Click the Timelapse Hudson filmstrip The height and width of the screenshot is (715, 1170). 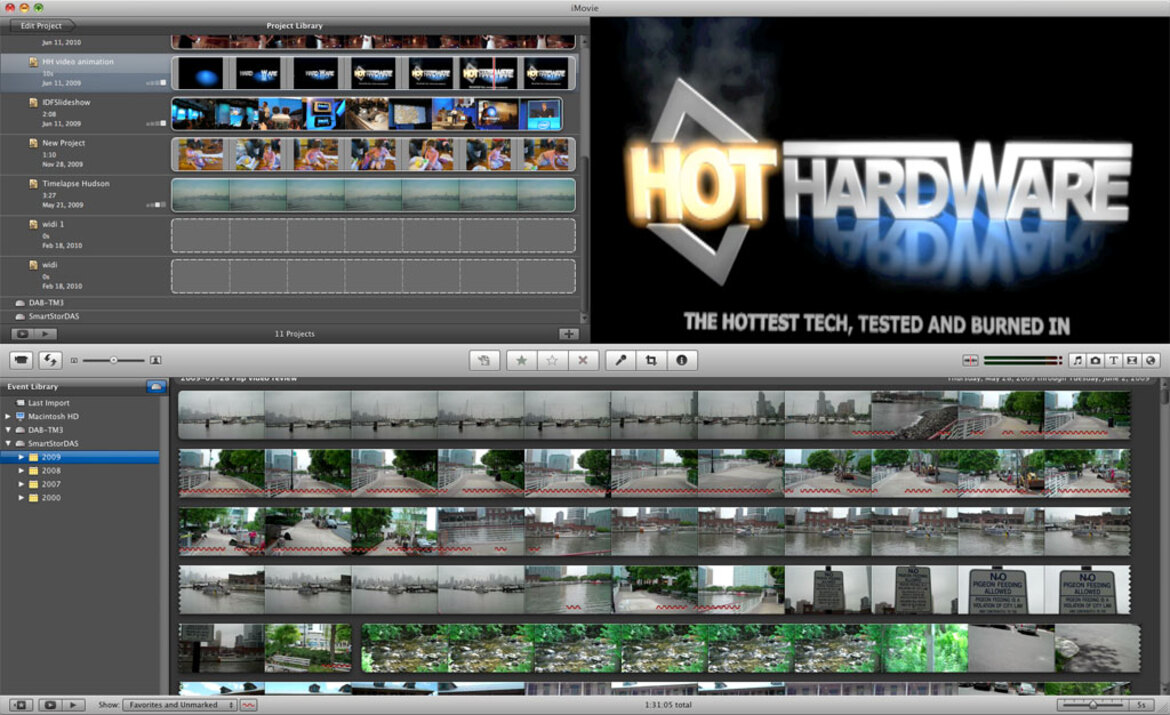[x=374, y=195]
